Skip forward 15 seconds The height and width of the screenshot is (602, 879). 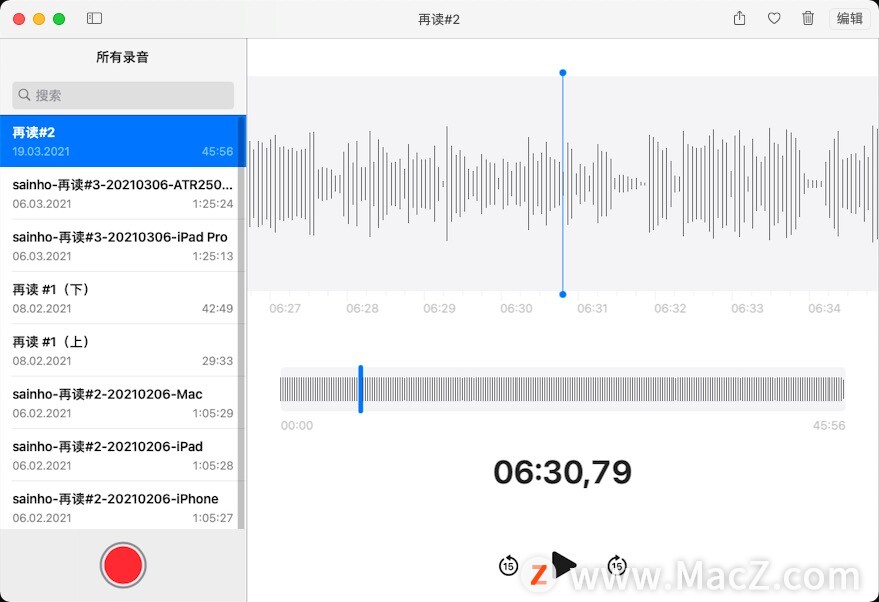point(617,566)
